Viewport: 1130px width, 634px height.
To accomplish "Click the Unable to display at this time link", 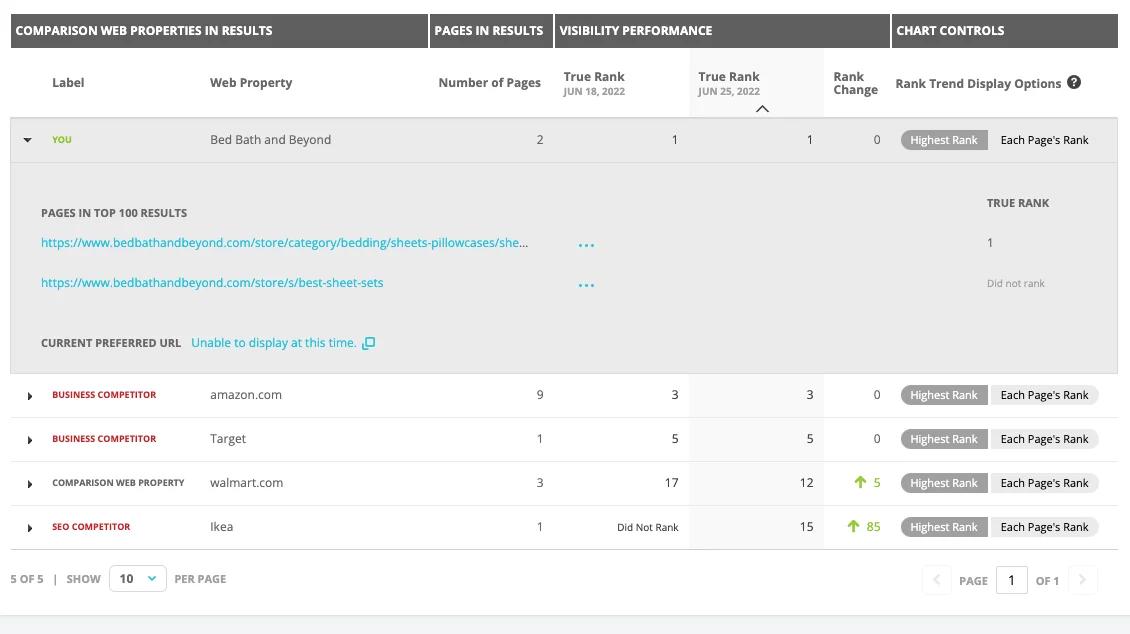I will click(x=273, y=343).
